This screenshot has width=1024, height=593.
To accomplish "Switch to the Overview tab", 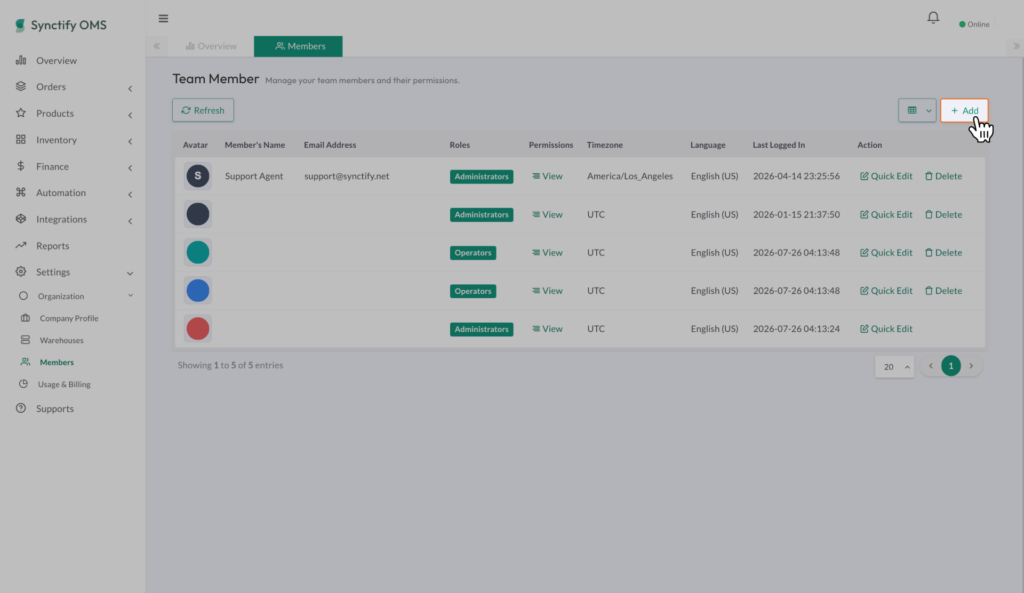I will (x=211, y=46).
